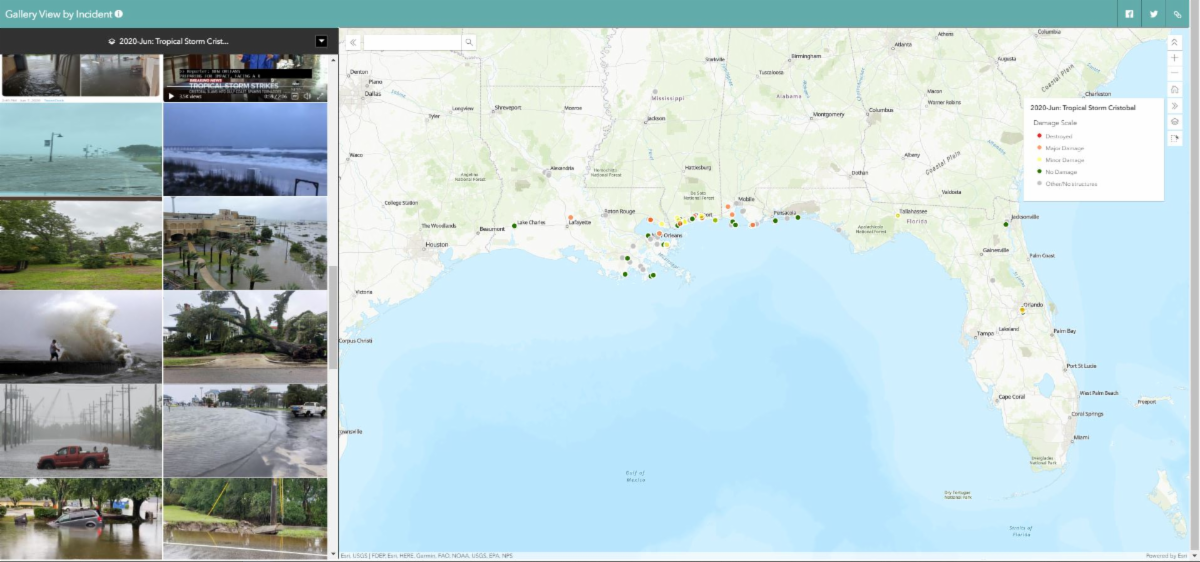Viewport: 1200px width, 562px height.
Task: Open the red truck flooding photo
Action: pyautogui.click(x=80, y=430)
